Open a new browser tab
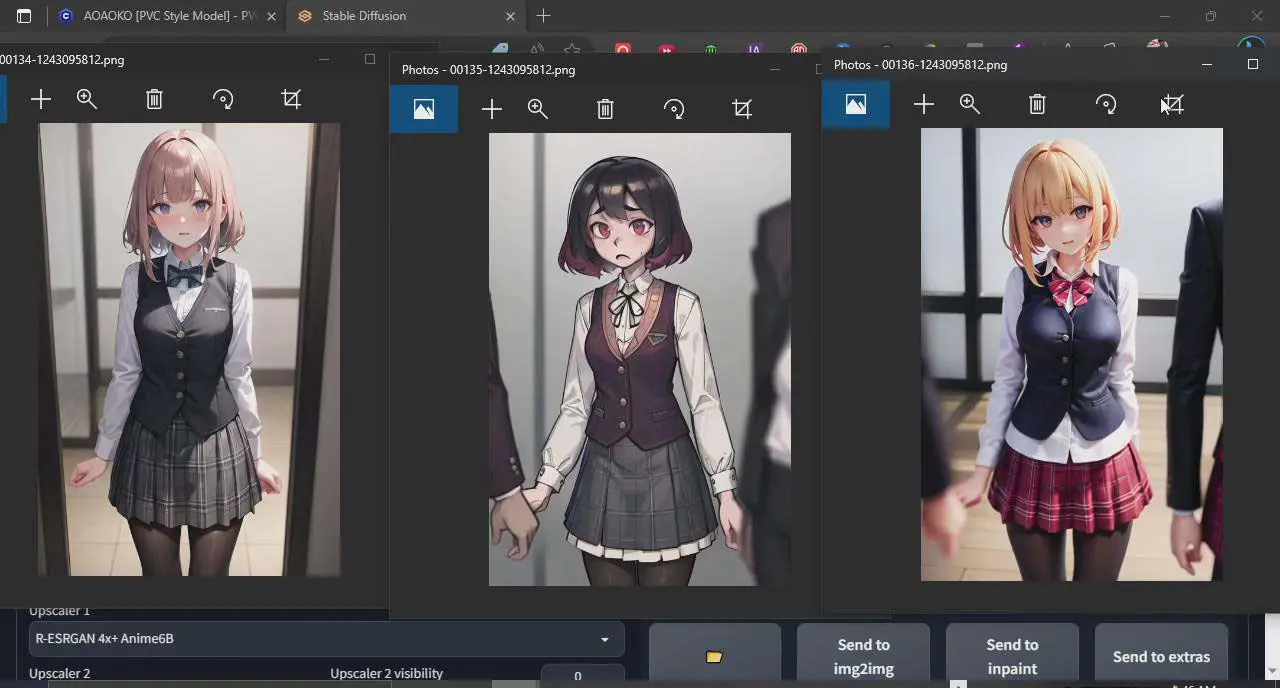The image size is (1280, 688). click(x=543, y=16)
